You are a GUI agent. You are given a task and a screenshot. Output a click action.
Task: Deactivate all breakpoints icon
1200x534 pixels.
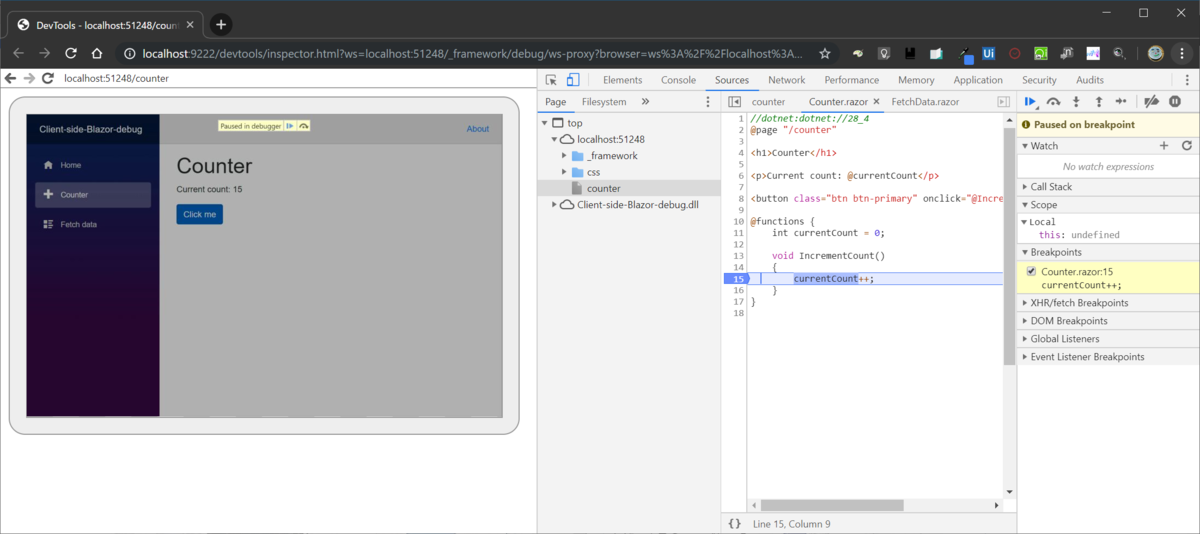coord(1151,101)
